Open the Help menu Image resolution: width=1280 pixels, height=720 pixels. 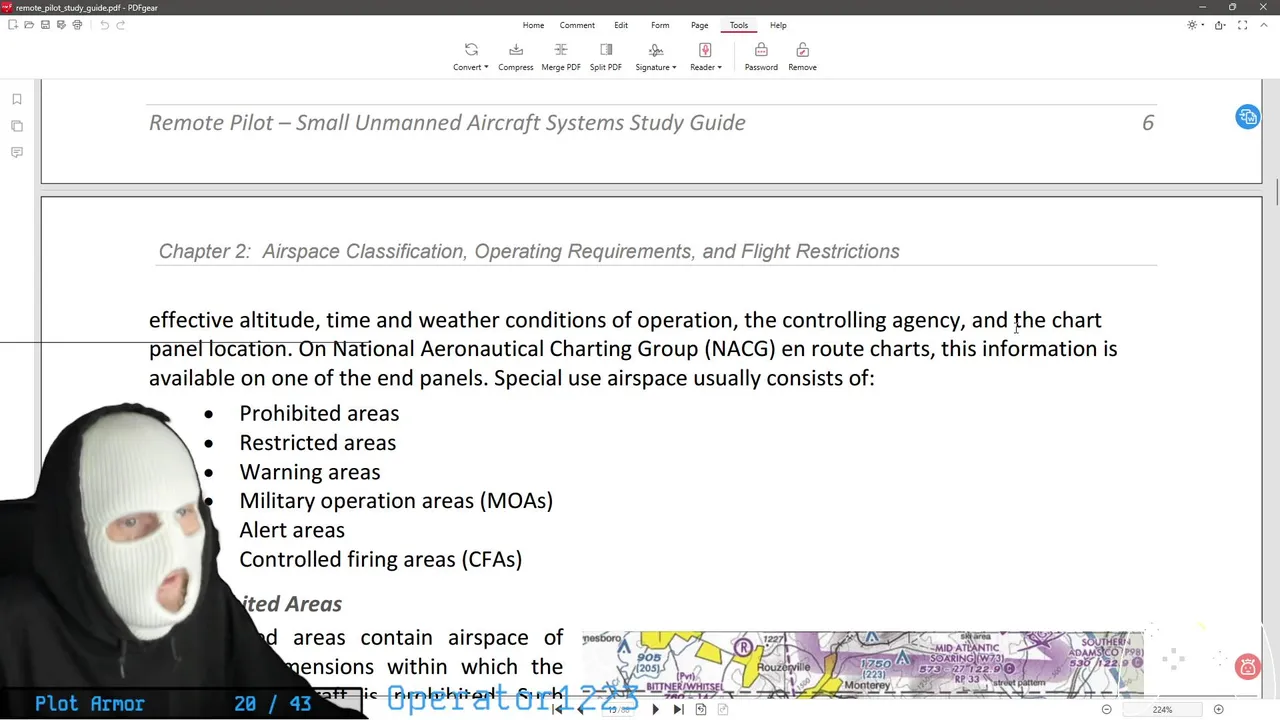(x=778, y=25)
